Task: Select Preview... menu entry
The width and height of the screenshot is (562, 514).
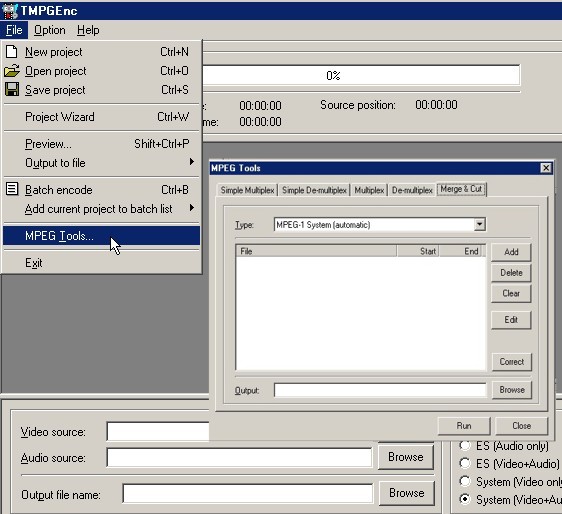Action: pyautogui.click(x=101, y=144)
